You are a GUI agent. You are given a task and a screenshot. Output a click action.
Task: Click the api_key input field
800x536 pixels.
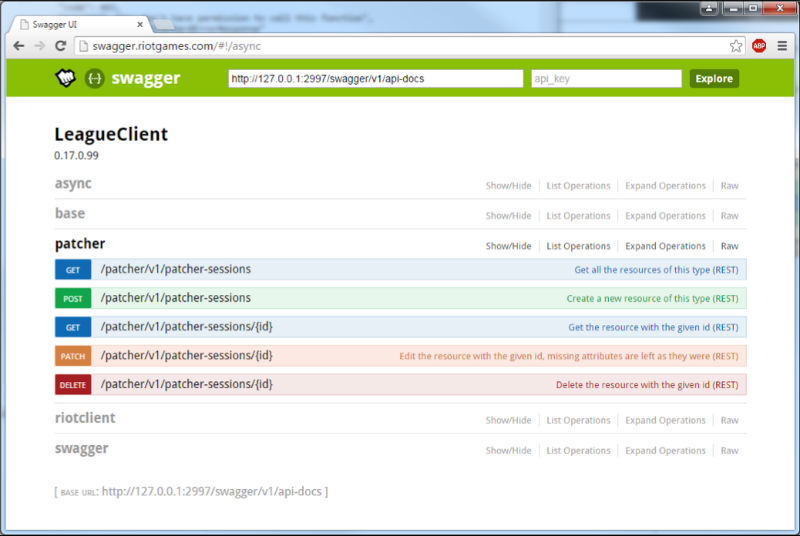coord(606,79)
